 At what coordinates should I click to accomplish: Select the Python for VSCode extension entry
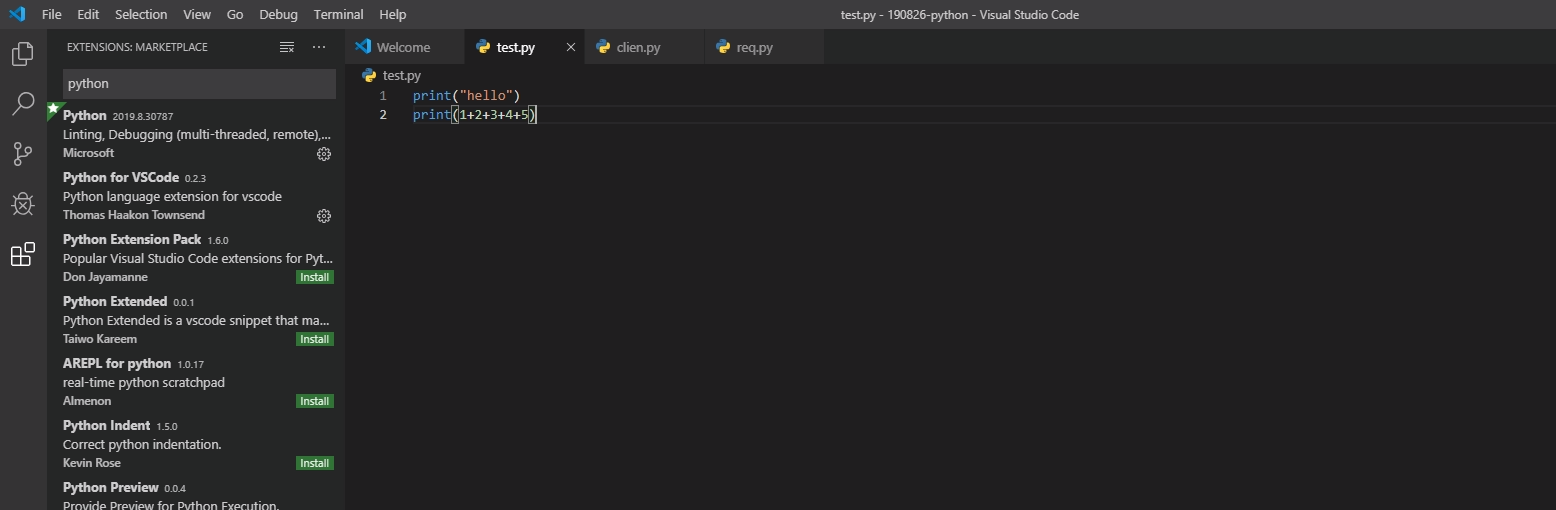click(x=196, y=196)
